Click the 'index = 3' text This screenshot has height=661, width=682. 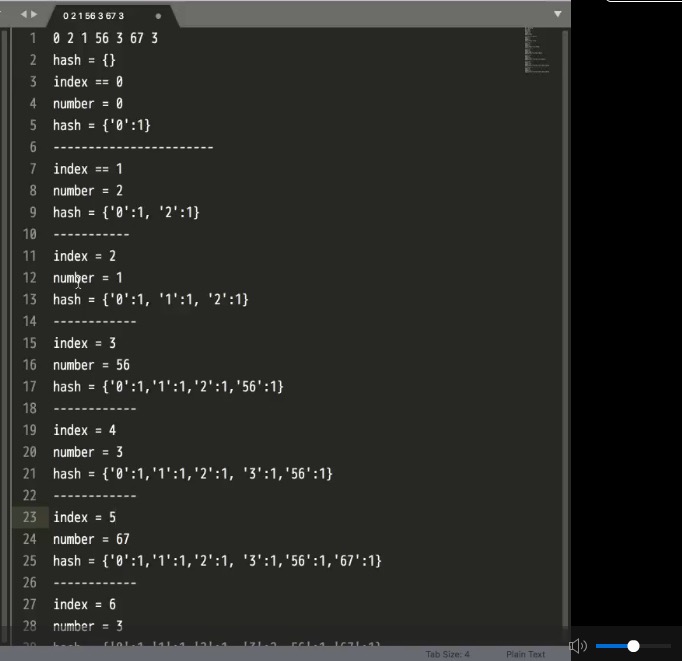point(84,343)
